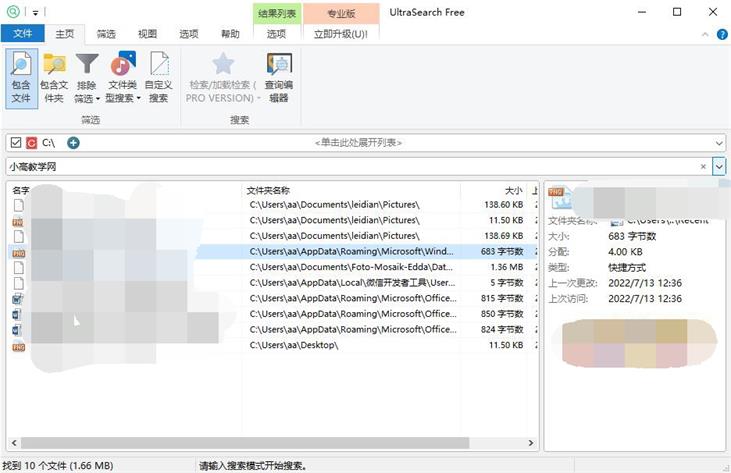This screenshot has width=731, height=473.
Task: Click file icon of the 138.60 KB row
Action: (19, 205)
